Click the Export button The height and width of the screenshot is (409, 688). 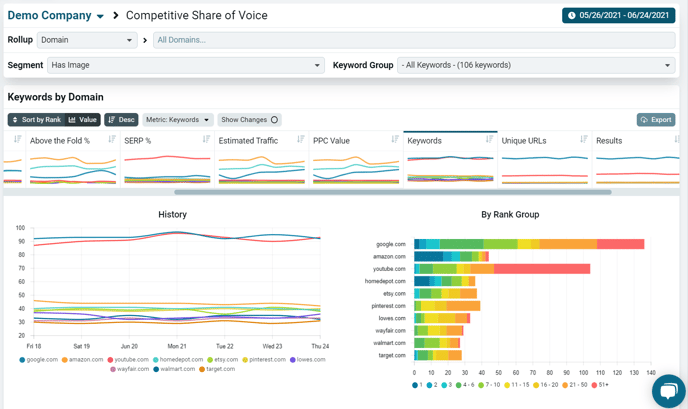[656, 120]
